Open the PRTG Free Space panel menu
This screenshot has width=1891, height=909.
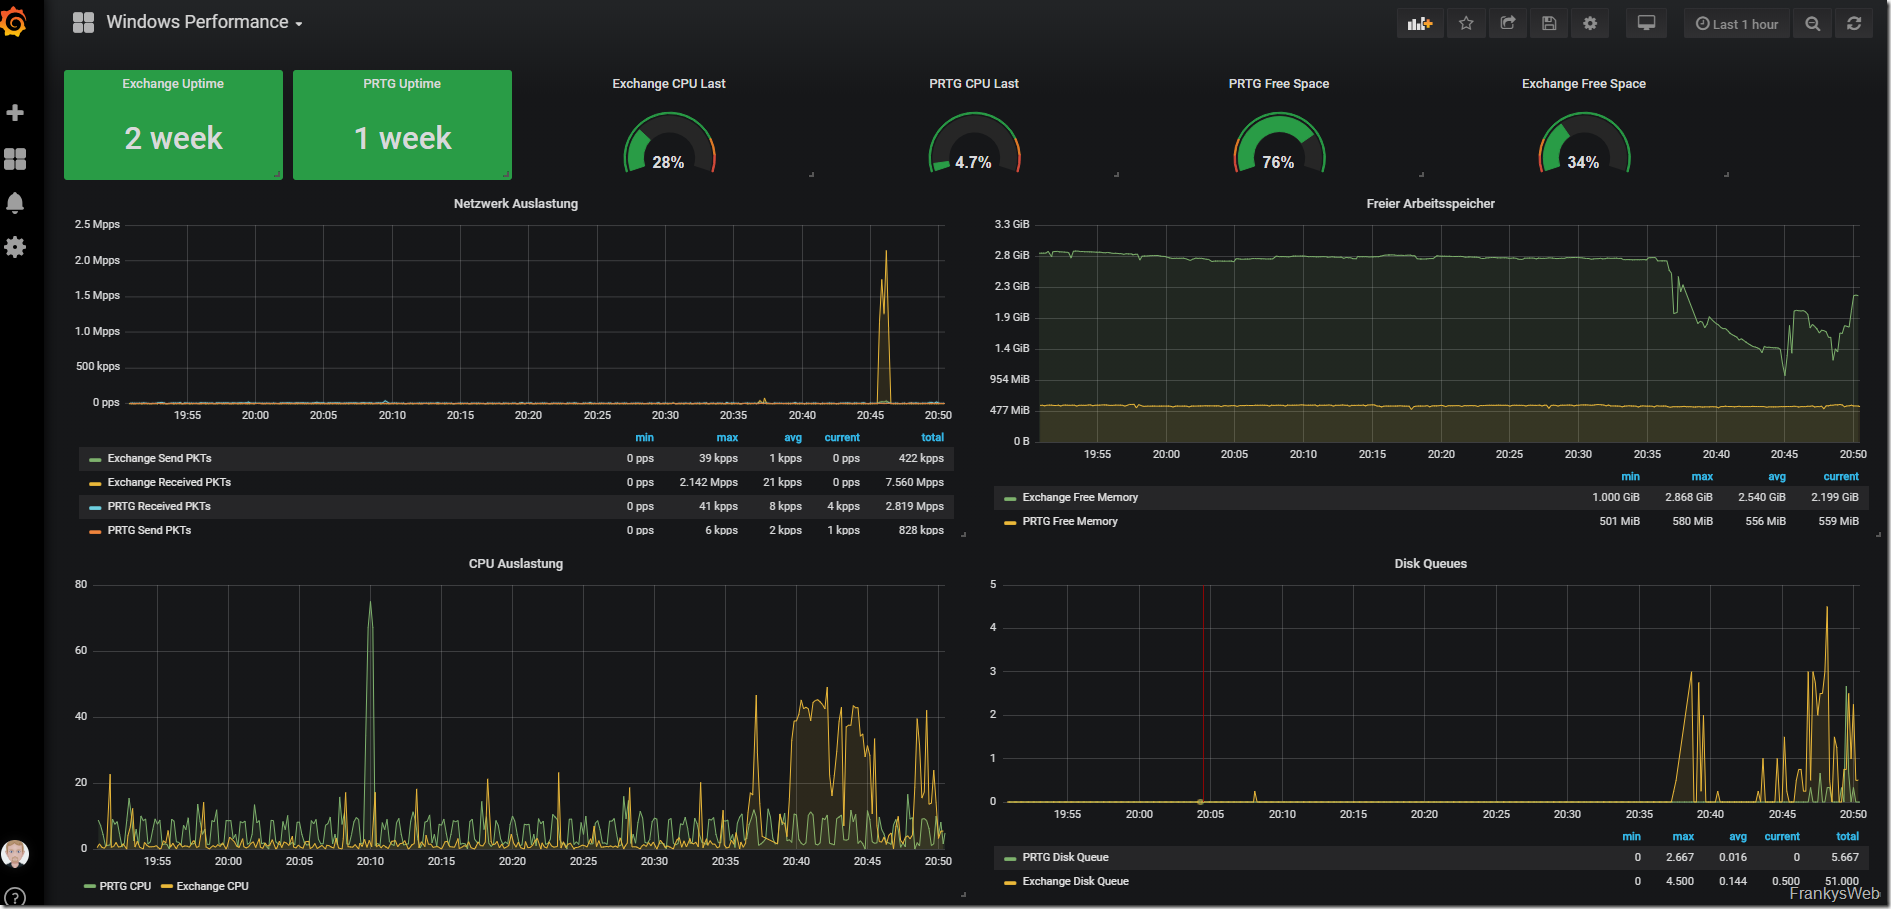click(x=1279, y=84)
